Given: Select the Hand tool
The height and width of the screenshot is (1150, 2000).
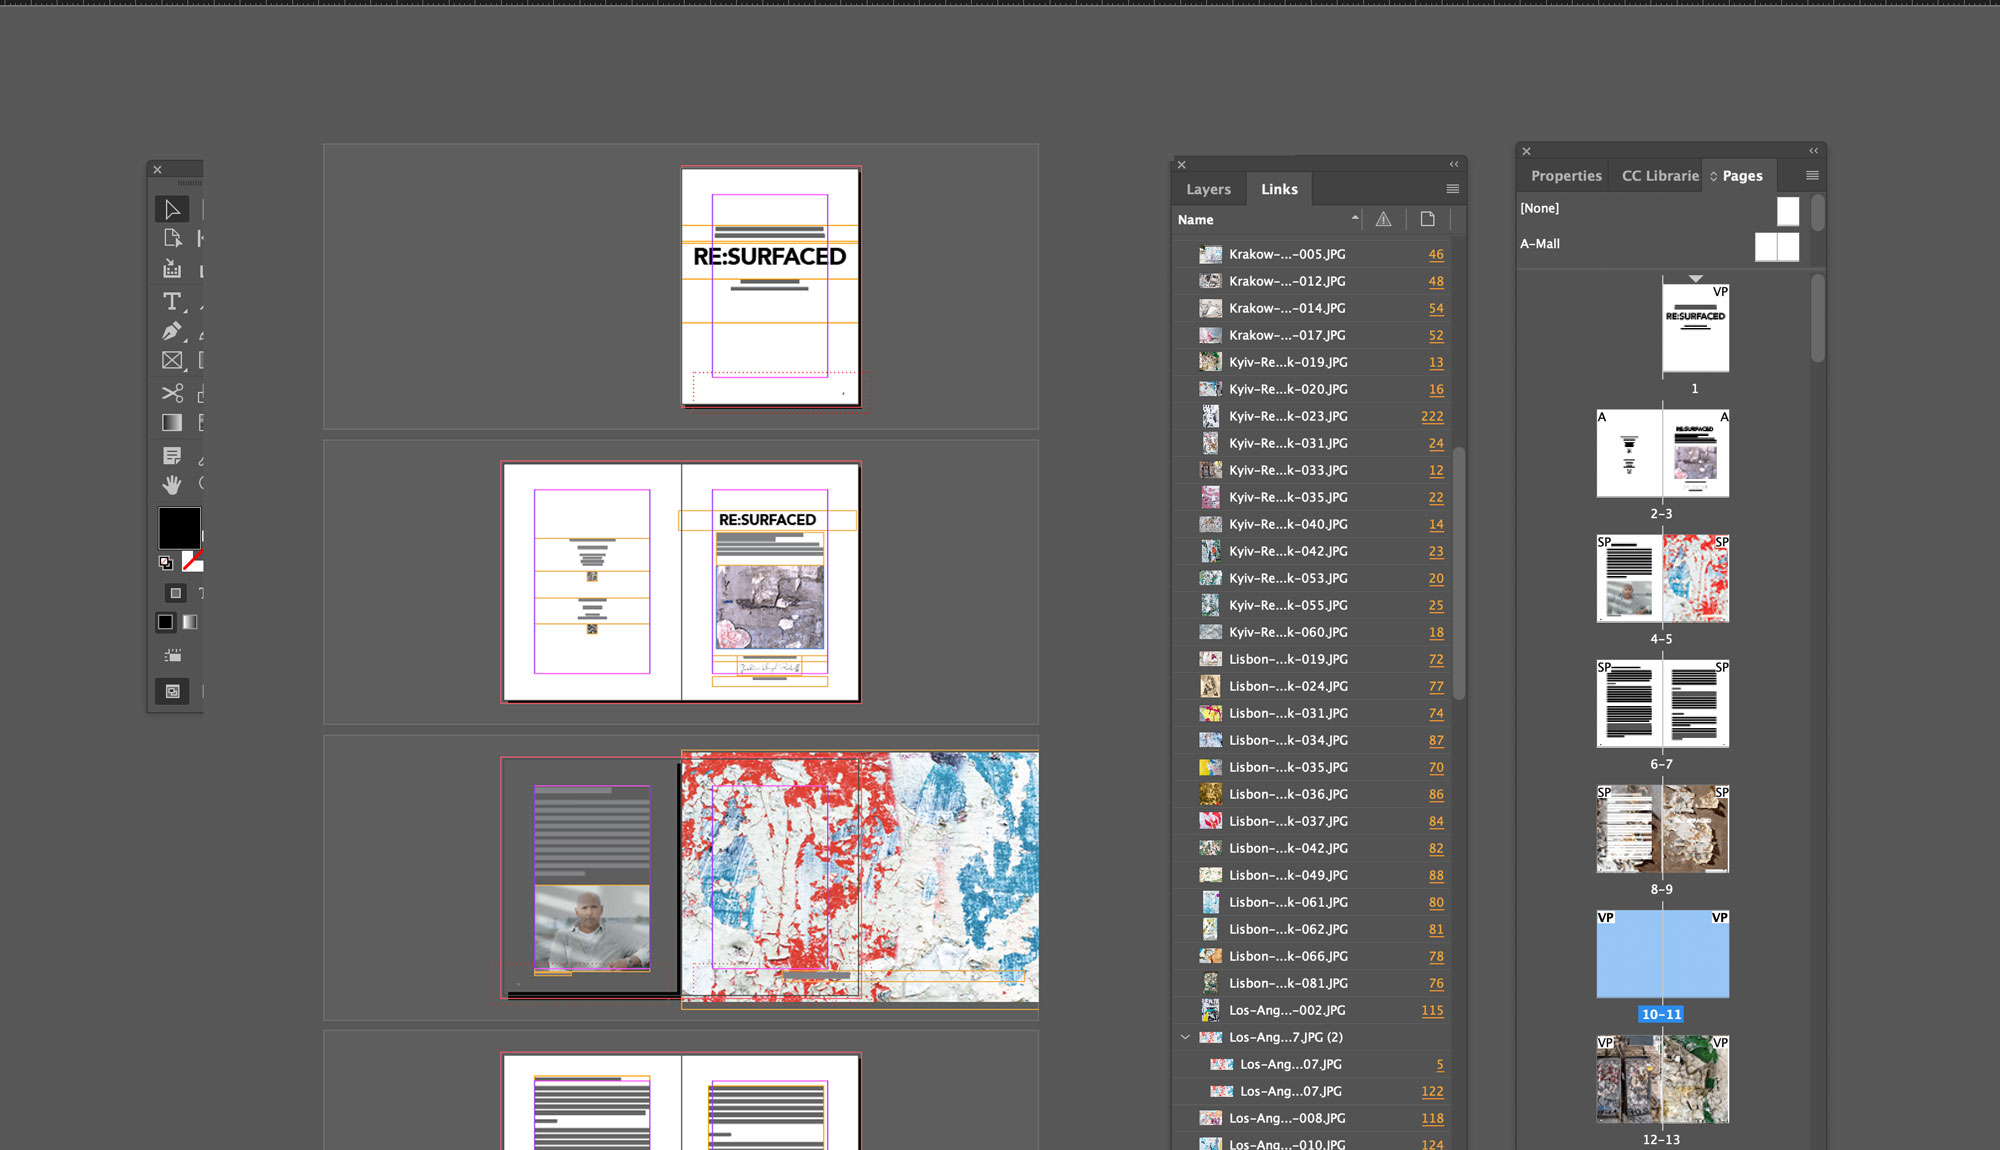Looking at the screenshot, I should pyautogui.click(x=172, y=485).
